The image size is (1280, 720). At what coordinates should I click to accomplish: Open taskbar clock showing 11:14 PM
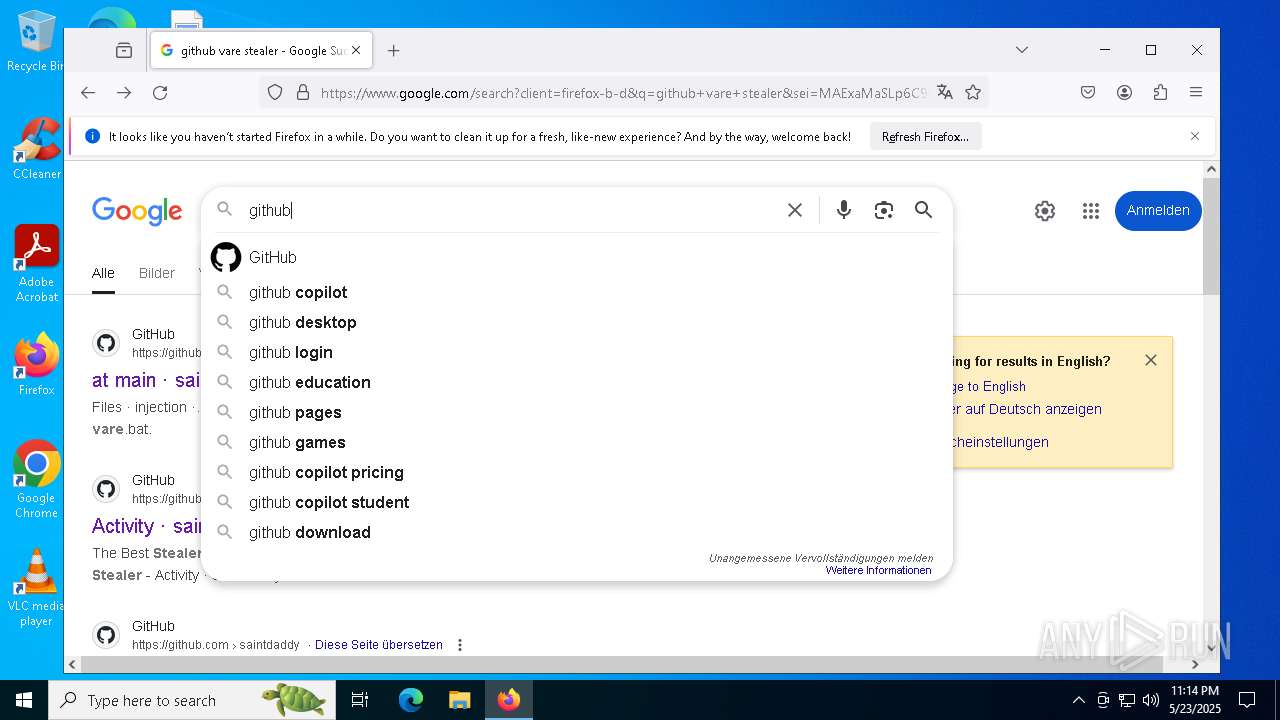click(1194, 700)
